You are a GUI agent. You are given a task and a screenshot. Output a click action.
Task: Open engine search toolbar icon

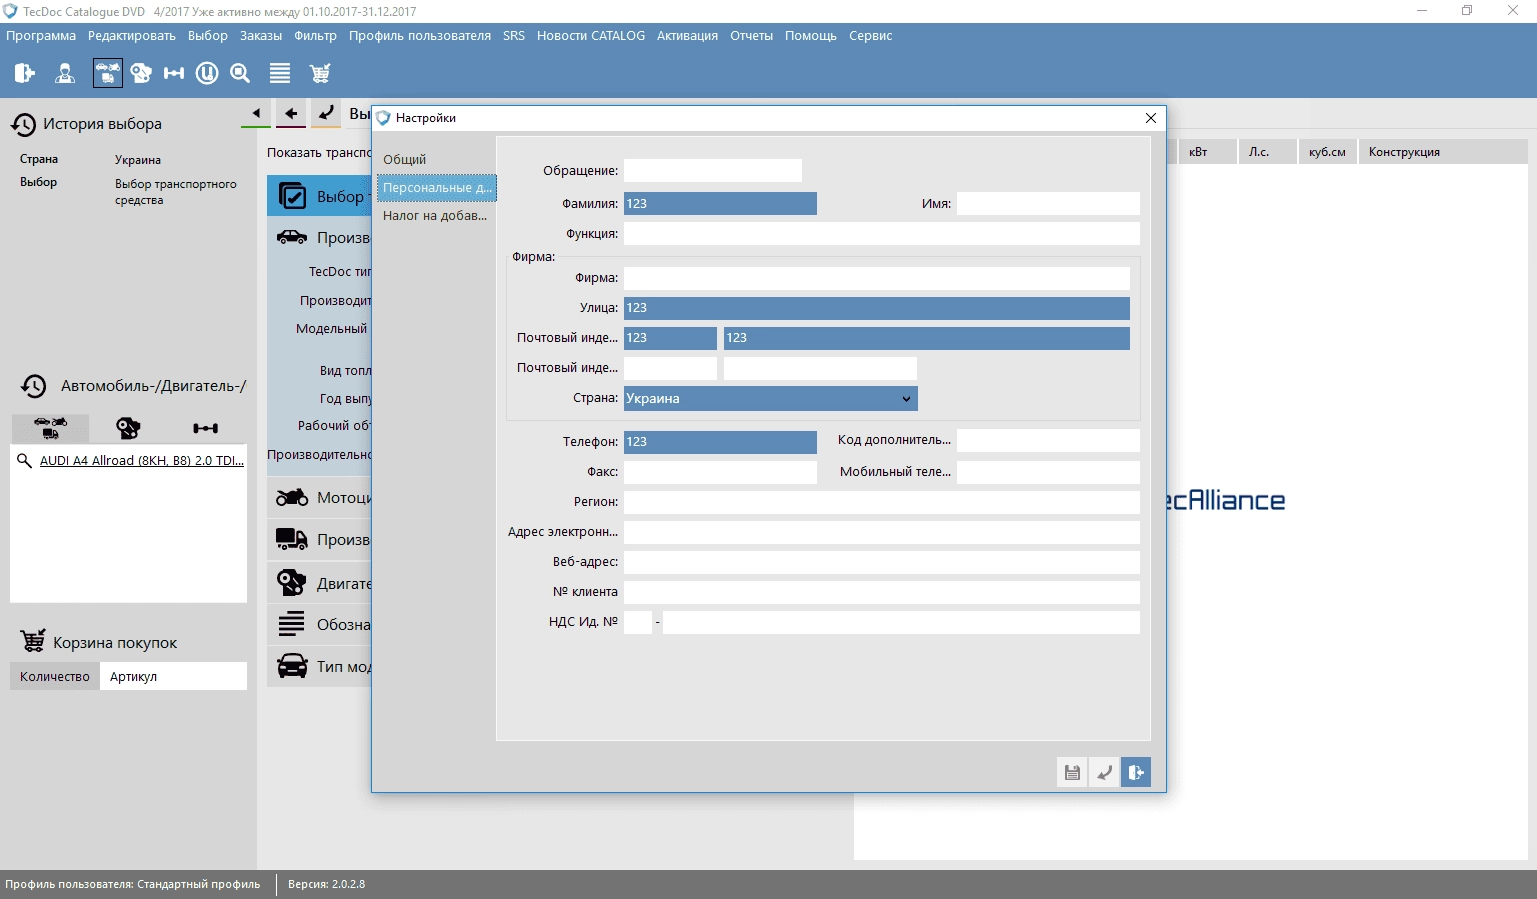[141, 73]
